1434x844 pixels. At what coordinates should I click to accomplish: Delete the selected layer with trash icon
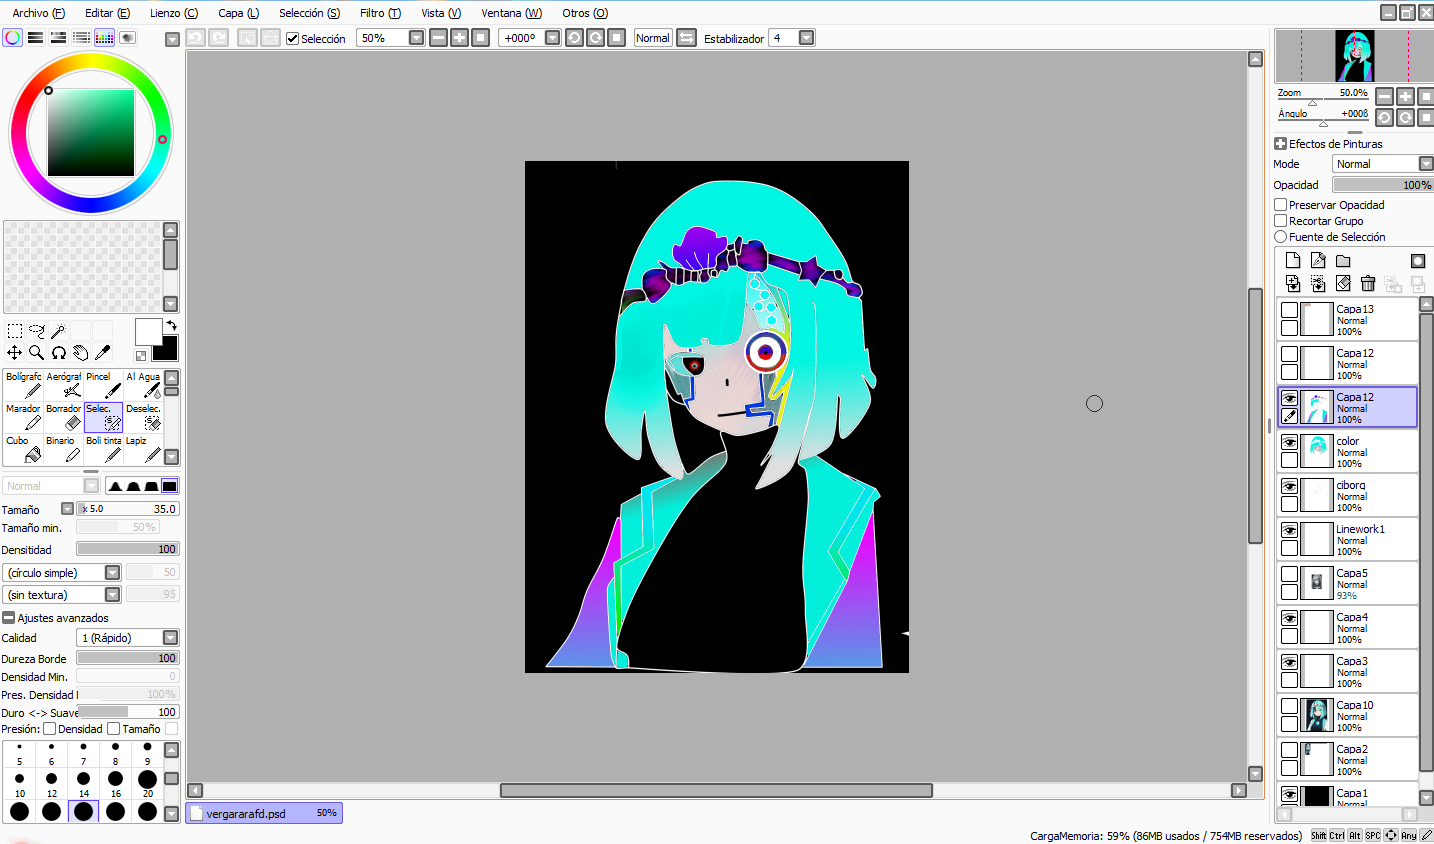coord(1368,284)
